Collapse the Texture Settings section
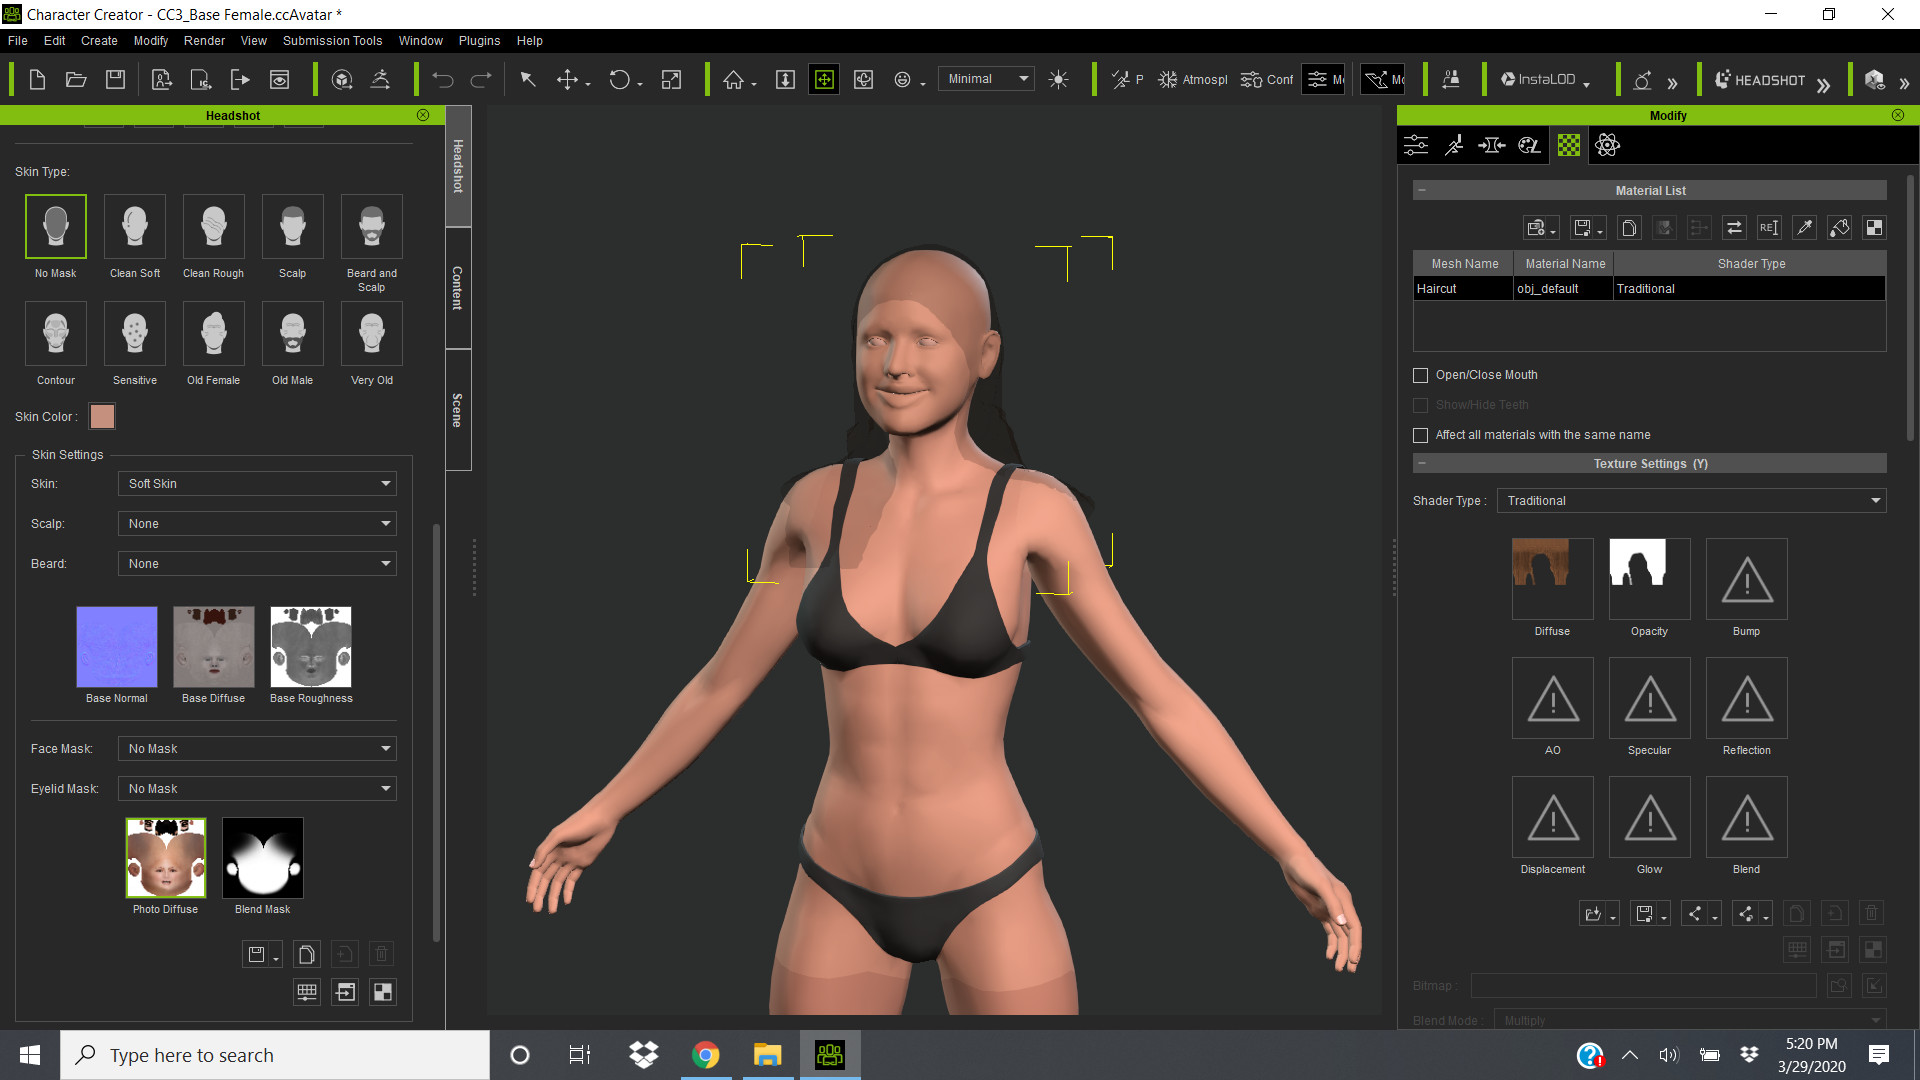1920x1080 pixels. 1422,463
